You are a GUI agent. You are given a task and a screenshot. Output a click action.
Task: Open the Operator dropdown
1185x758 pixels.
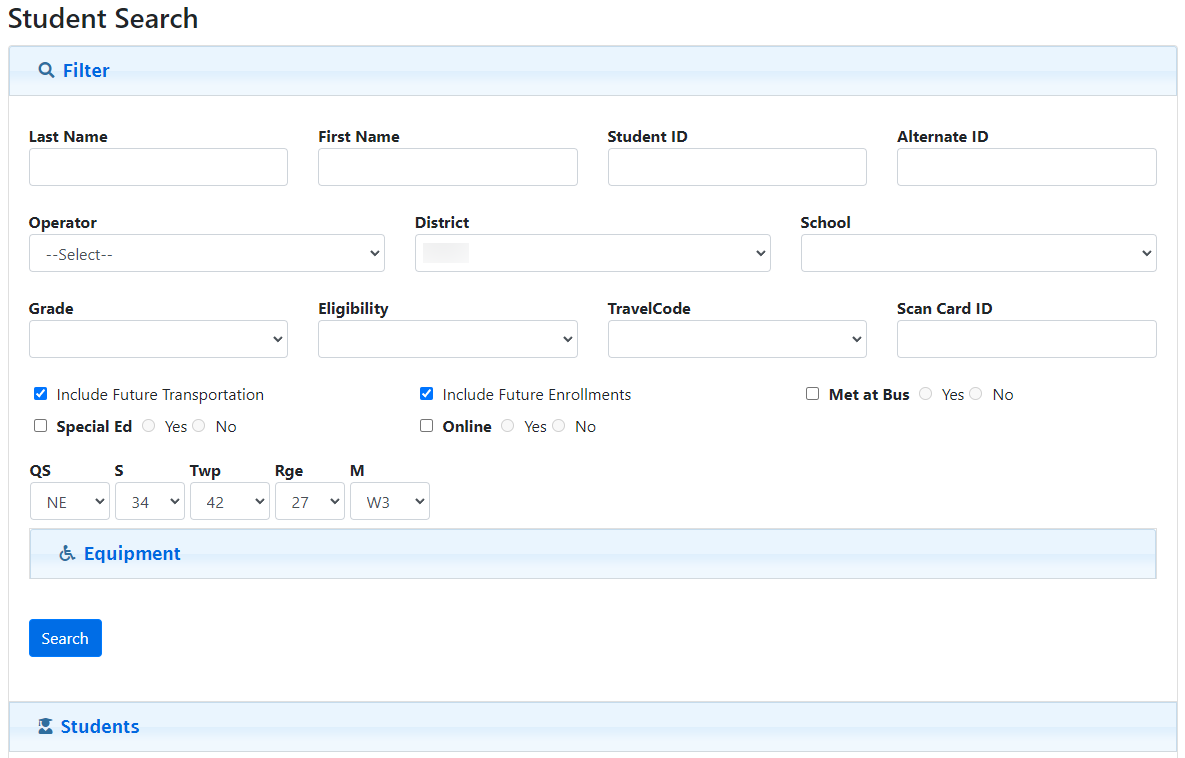[x=206, y=254]
